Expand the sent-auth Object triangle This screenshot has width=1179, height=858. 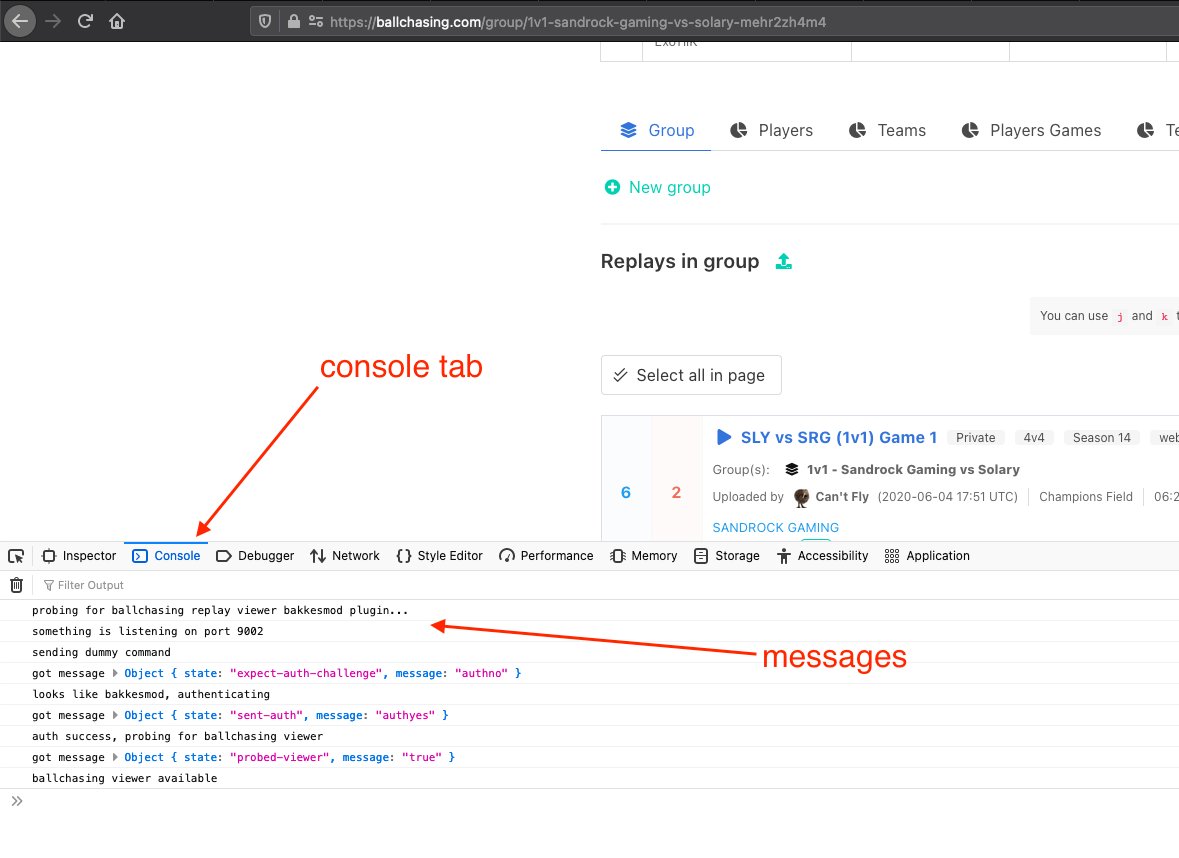[x=115, y=715]
